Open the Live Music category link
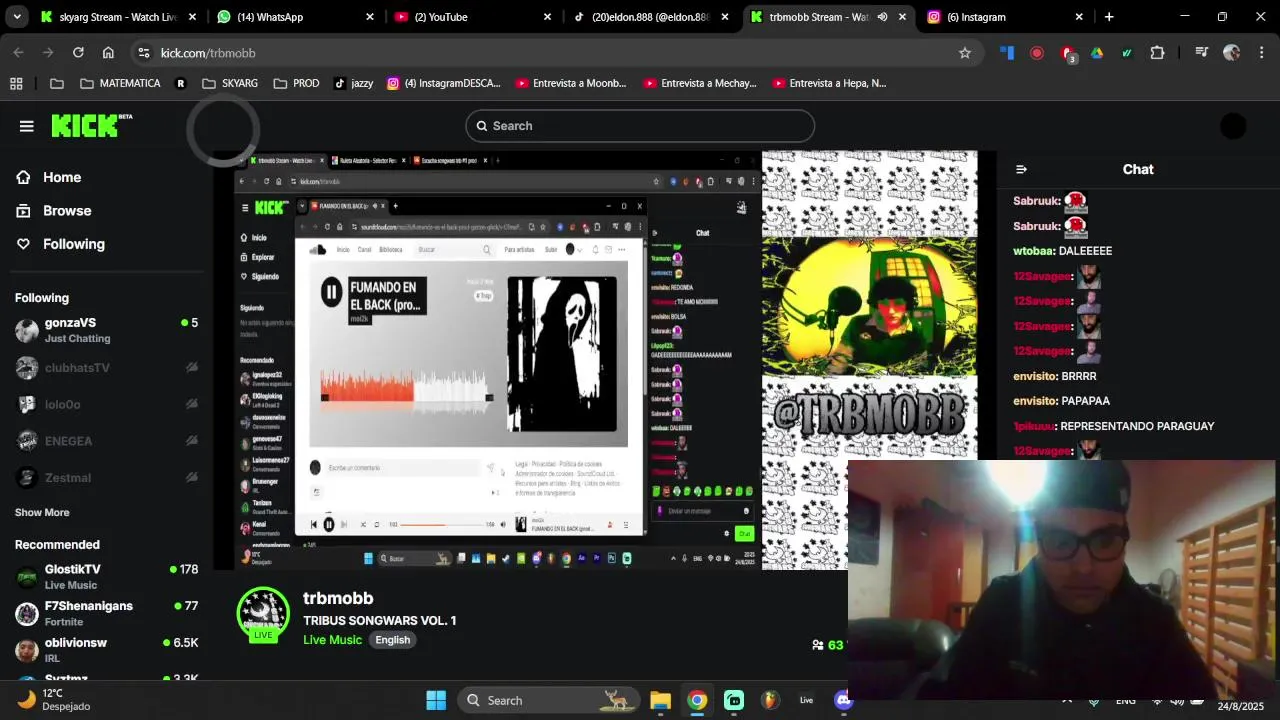Screen dimensions: 1280x720 (332, 640)
